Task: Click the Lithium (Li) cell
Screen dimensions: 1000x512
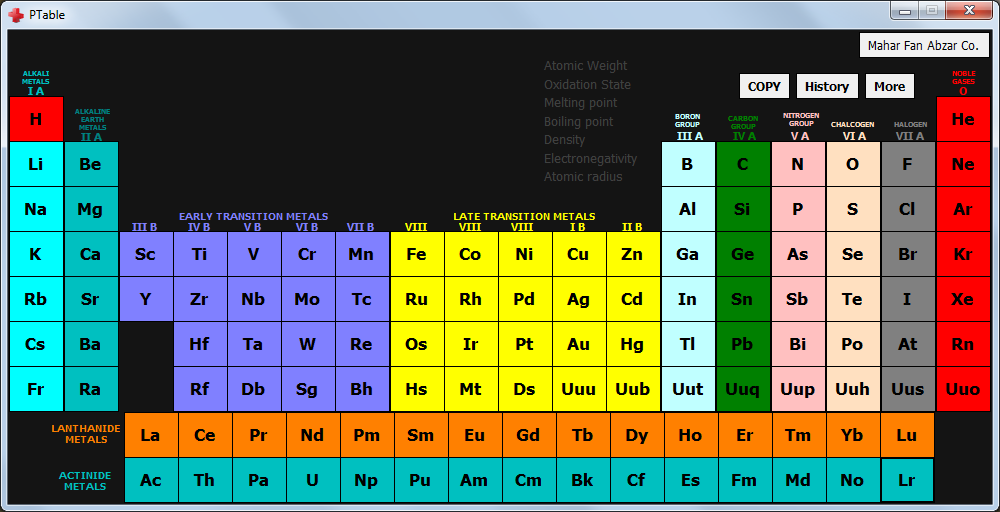Action: click(36, 164)
